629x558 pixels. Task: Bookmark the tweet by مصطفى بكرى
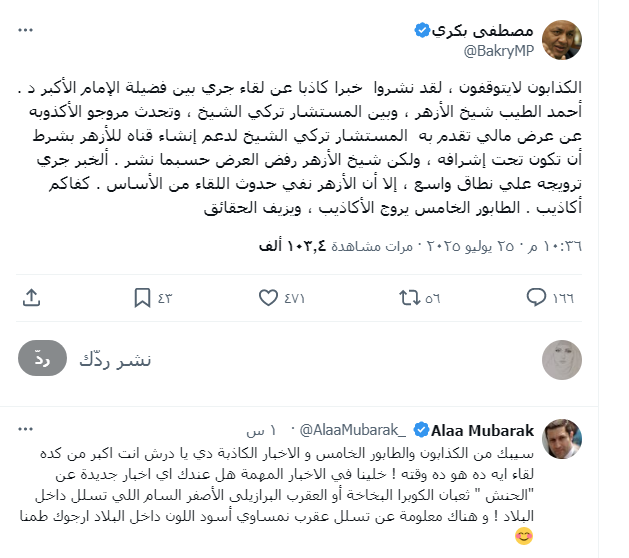(142, 297)
